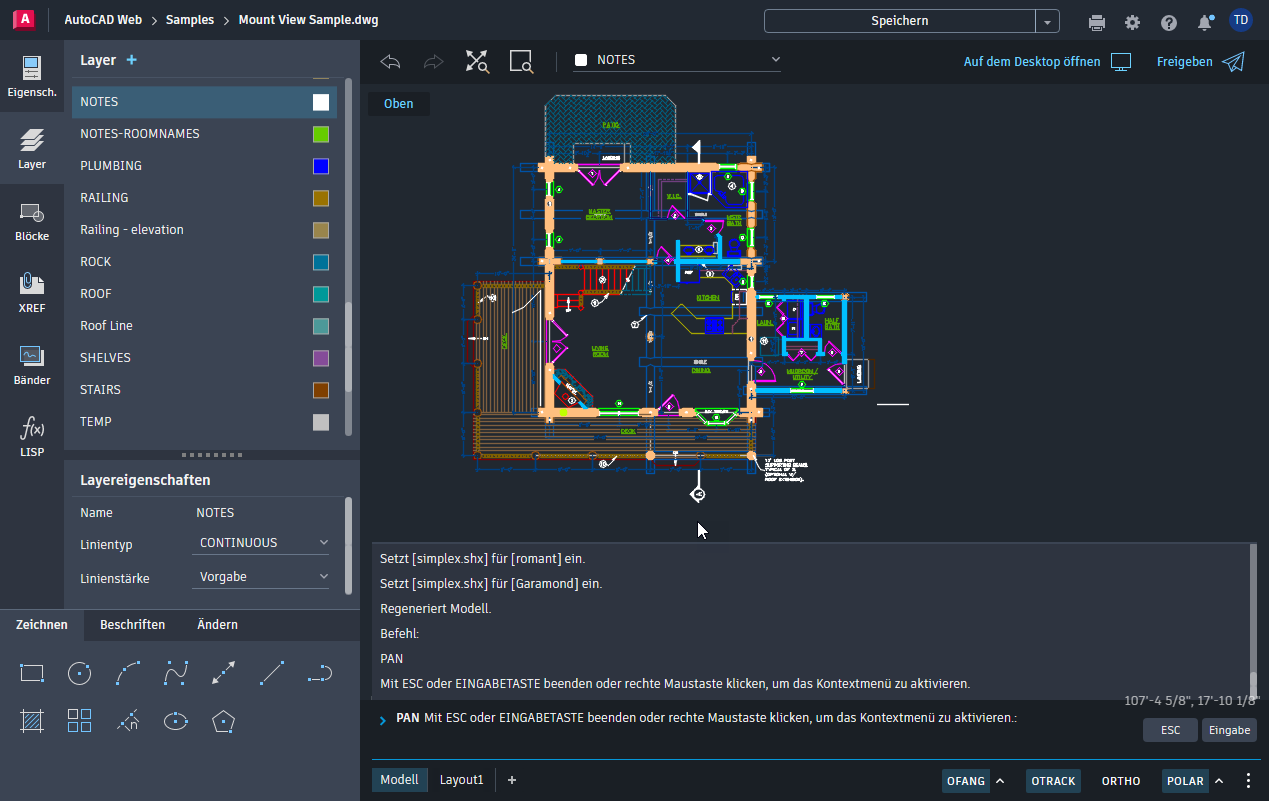Select the Rectangle draw tool
Screen dimensions: 1269x801
coord(32,673)
